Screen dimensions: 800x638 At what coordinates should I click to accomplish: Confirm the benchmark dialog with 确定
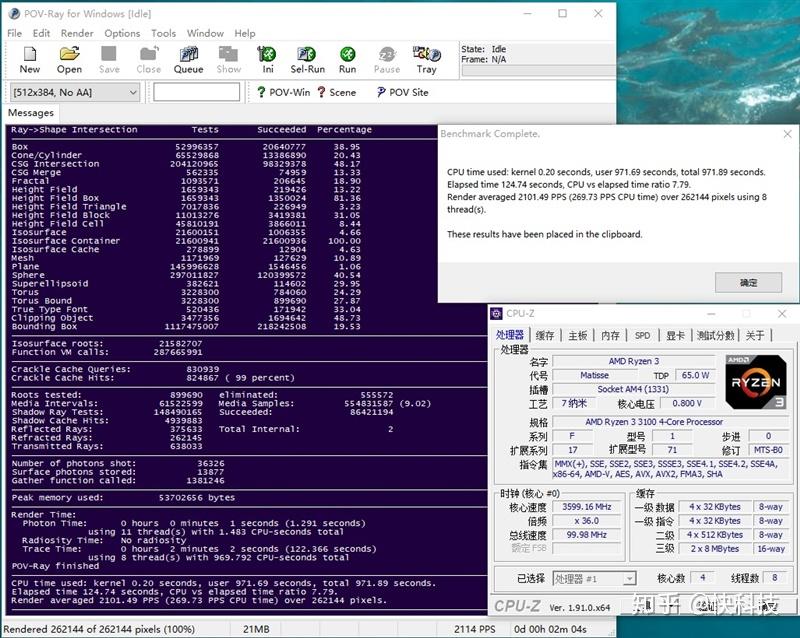(x=748, y=282)
